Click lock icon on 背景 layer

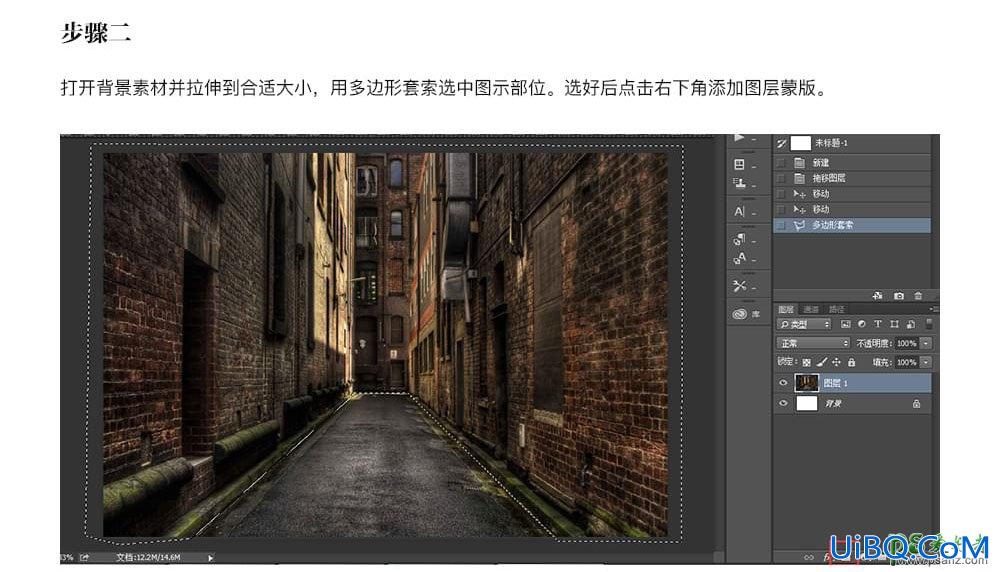(x=916, y=404)
